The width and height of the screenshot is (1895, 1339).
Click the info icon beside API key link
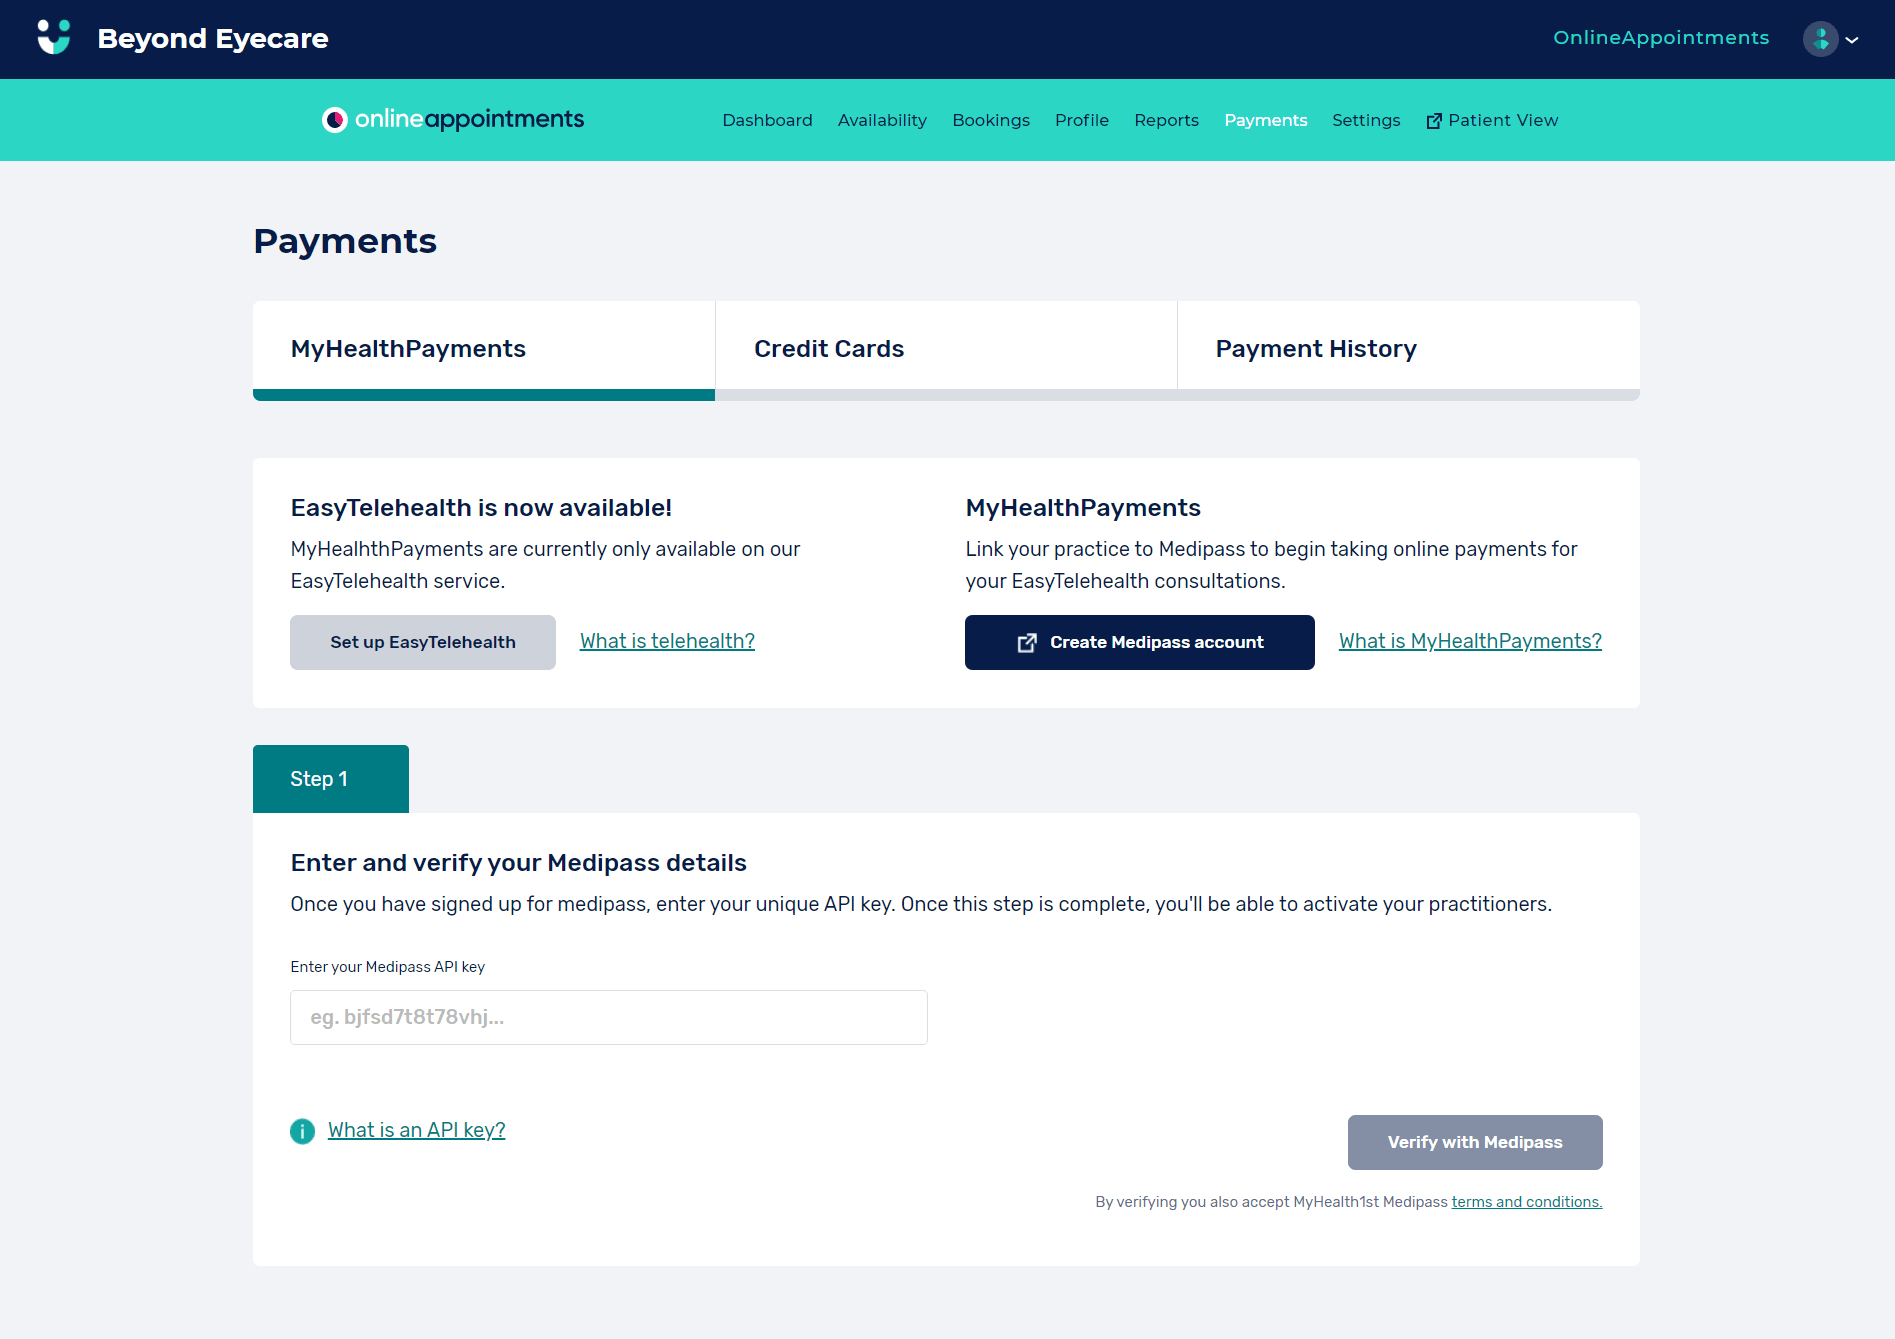pos(302,1131)
